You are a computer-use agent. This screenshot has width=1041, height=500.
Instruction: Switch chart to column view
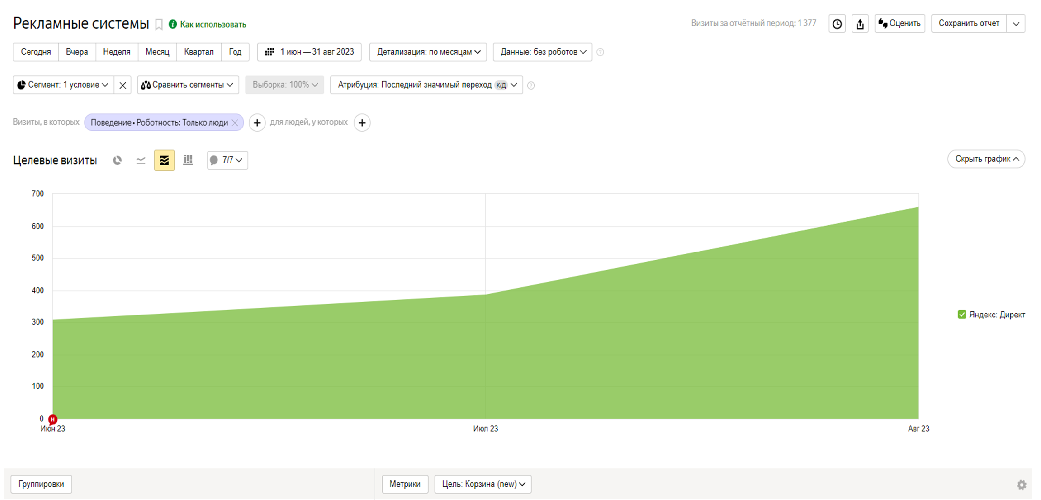point(188,160)
